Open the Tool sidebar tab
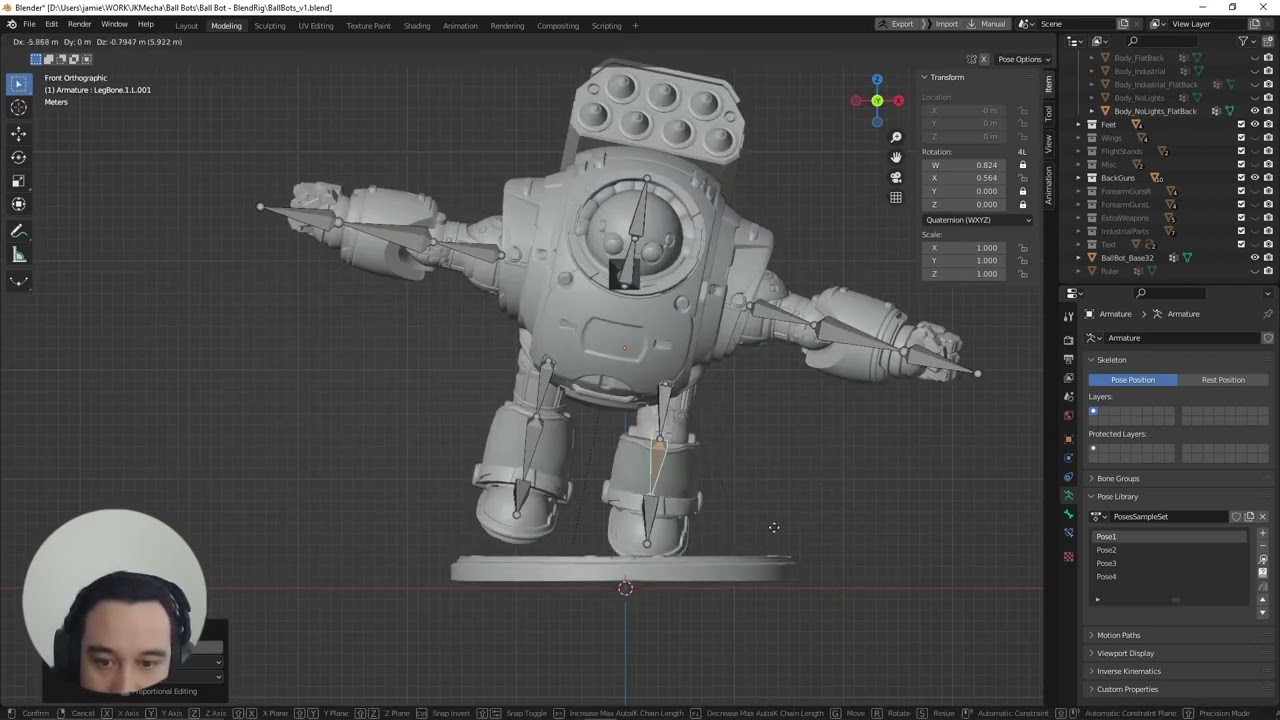 1049,113
